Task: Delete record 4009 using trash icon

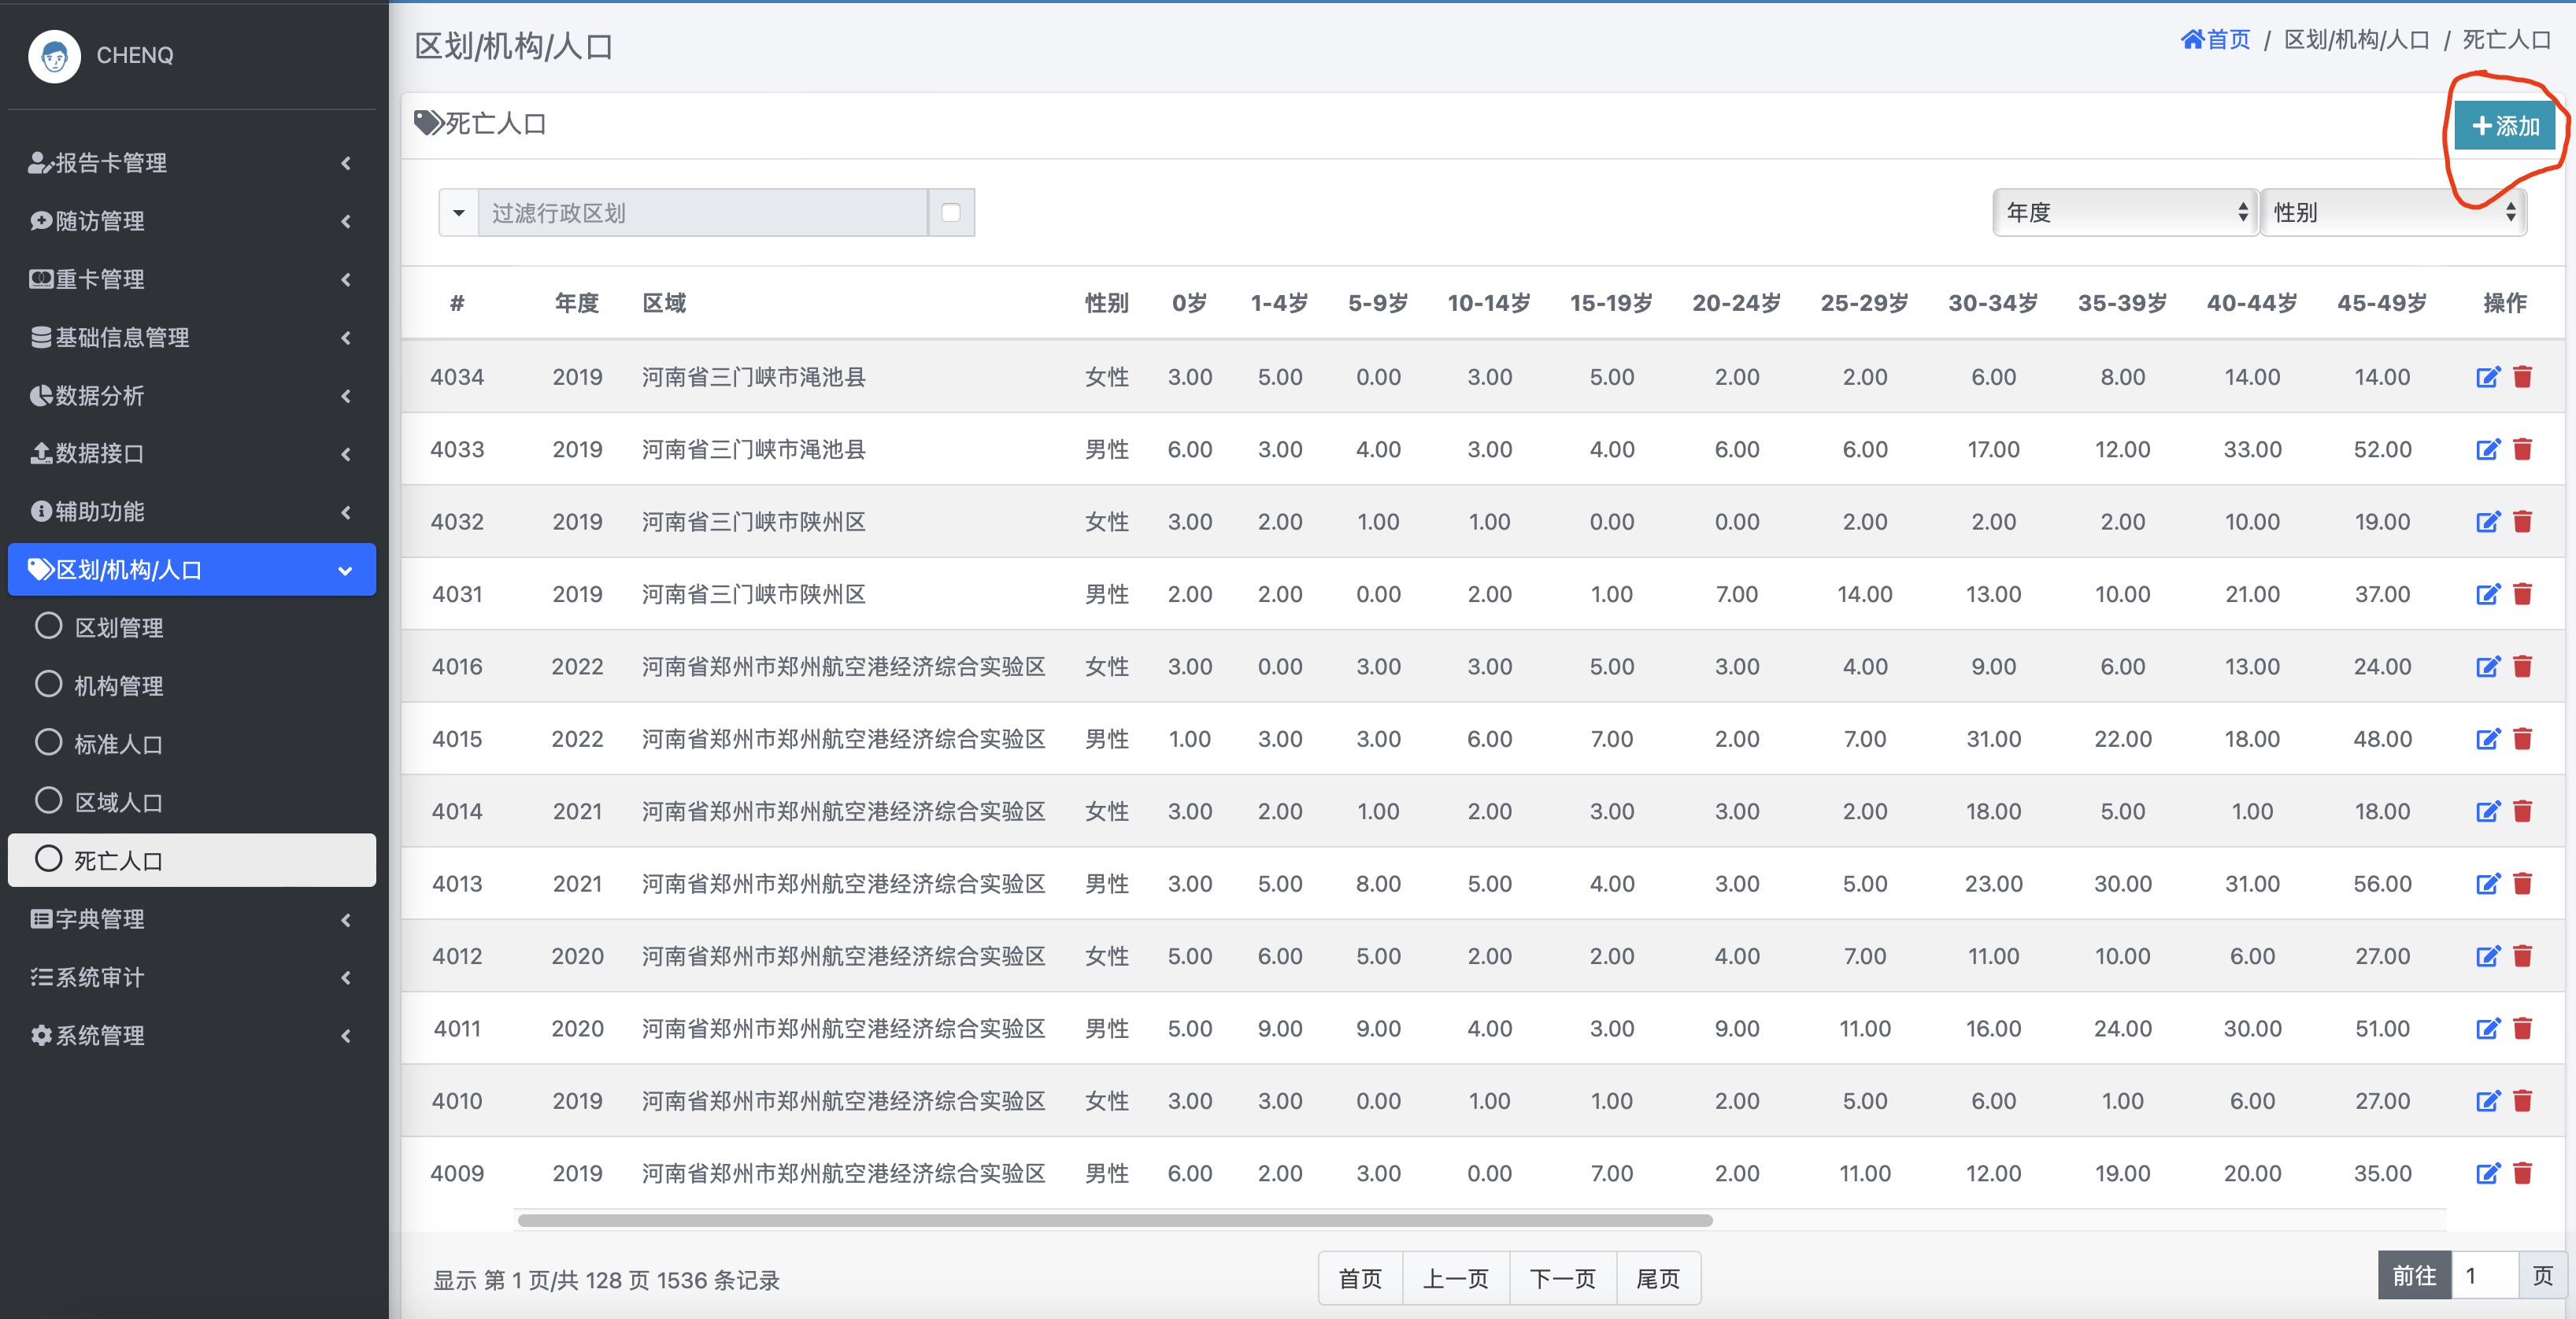Action: coord(2522,1173)
